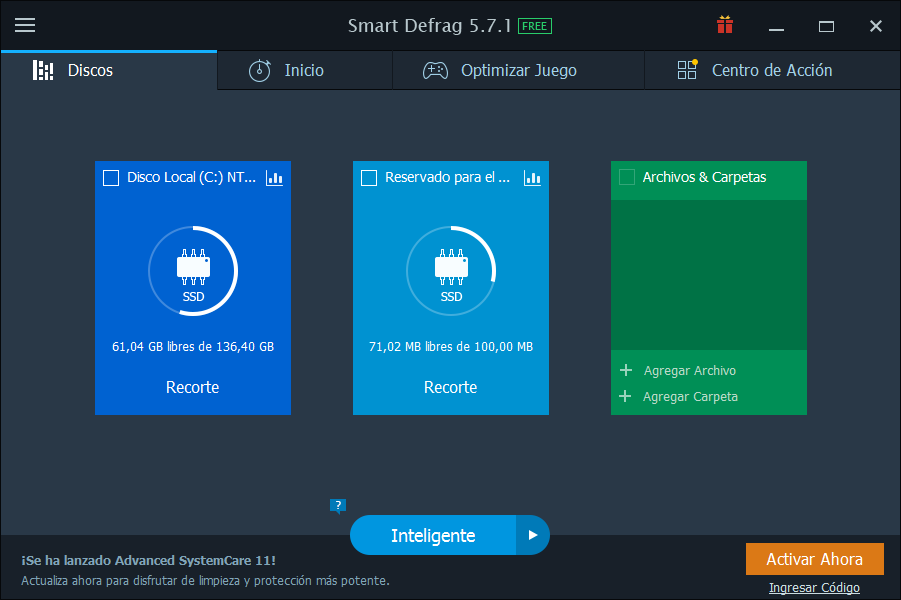Tick the Archivos & Carpetas checkbox

(627, 177)
